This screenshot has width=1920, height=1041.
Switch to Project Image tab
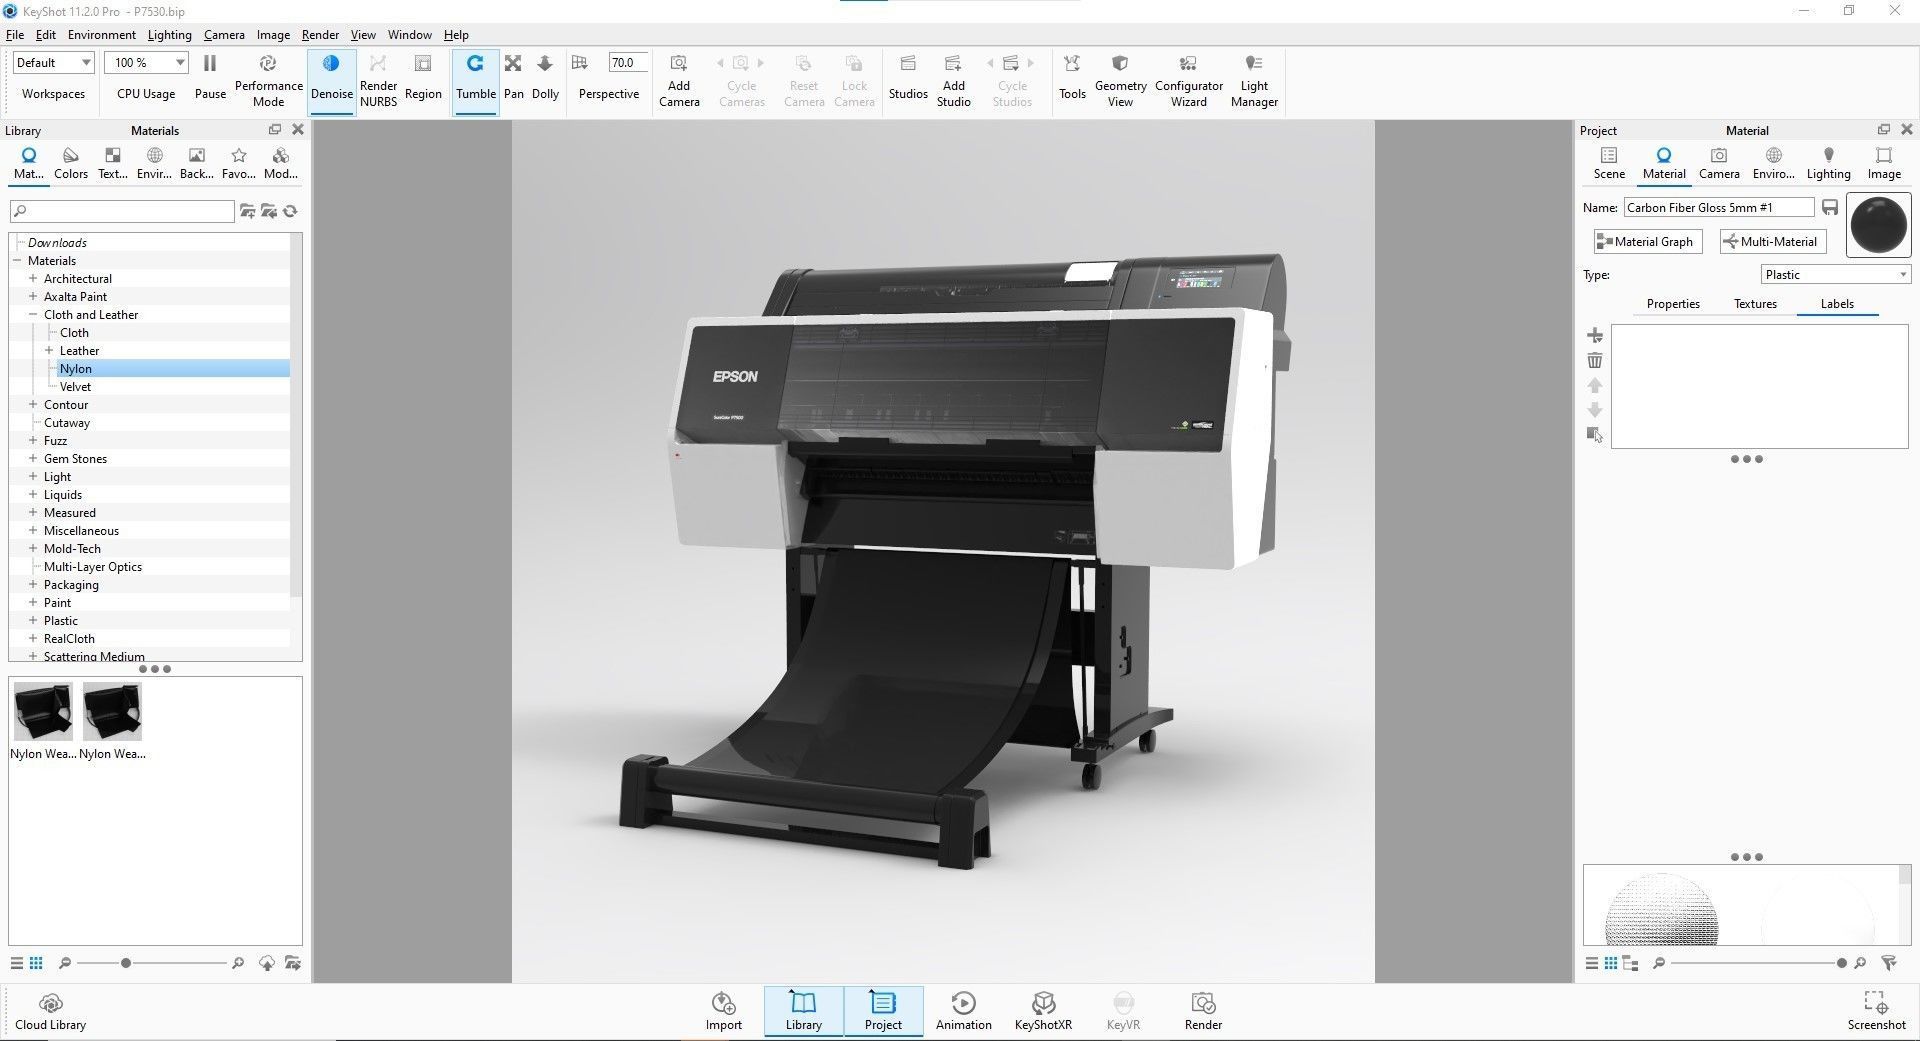[x=1884, y=163]
